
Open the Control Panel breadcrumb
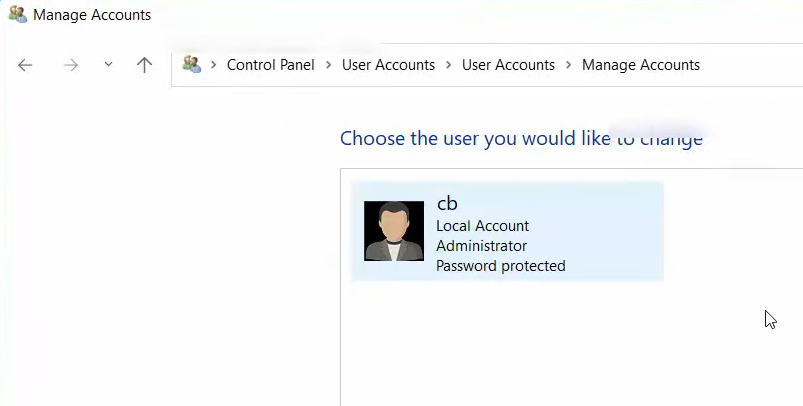click(x=270, y=65)
